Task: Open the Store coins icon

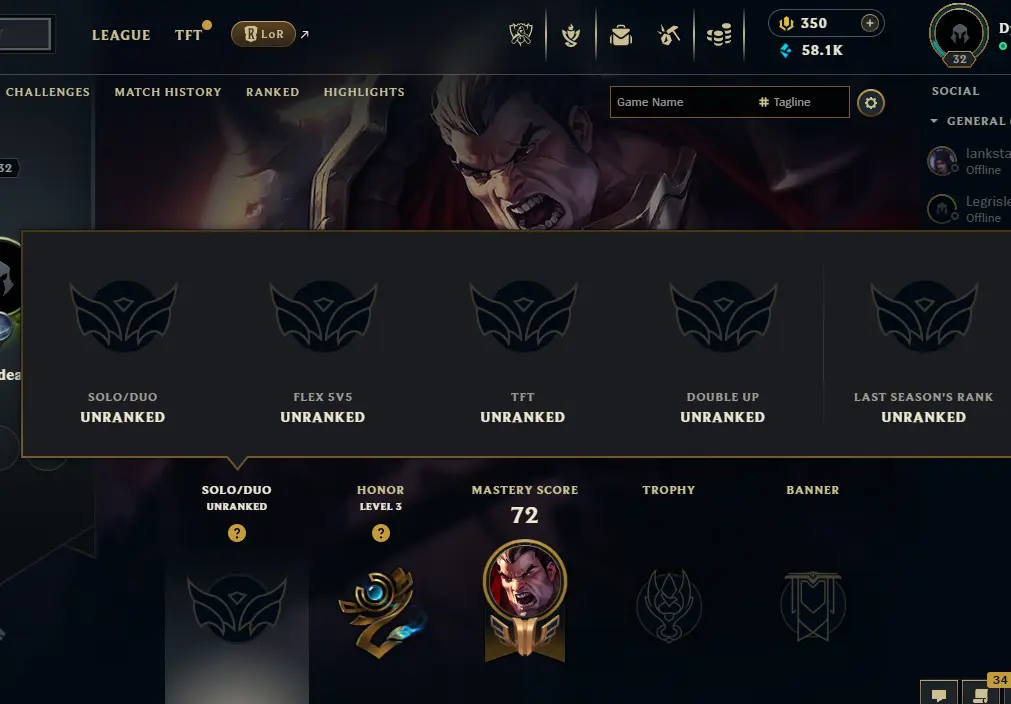Action: [718, 35]
